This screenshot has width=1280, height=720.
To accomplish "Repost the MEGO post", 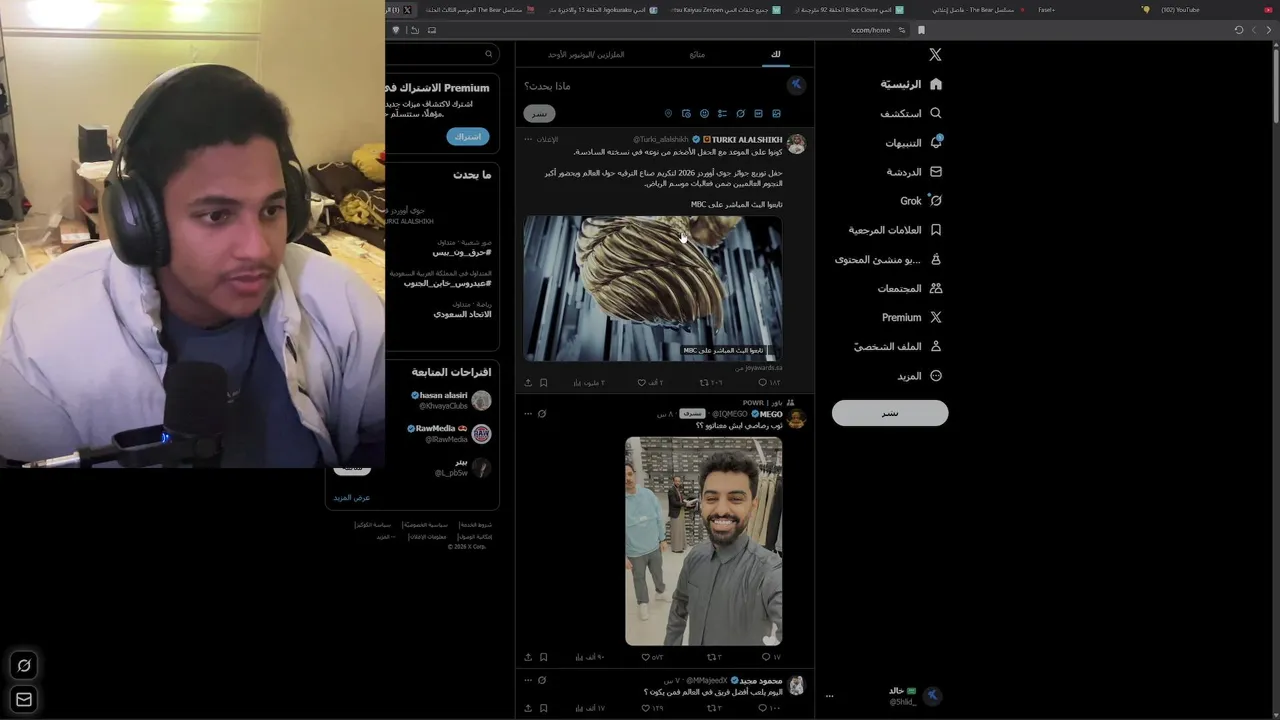I will pyautogui.click(x=714, y=657).
